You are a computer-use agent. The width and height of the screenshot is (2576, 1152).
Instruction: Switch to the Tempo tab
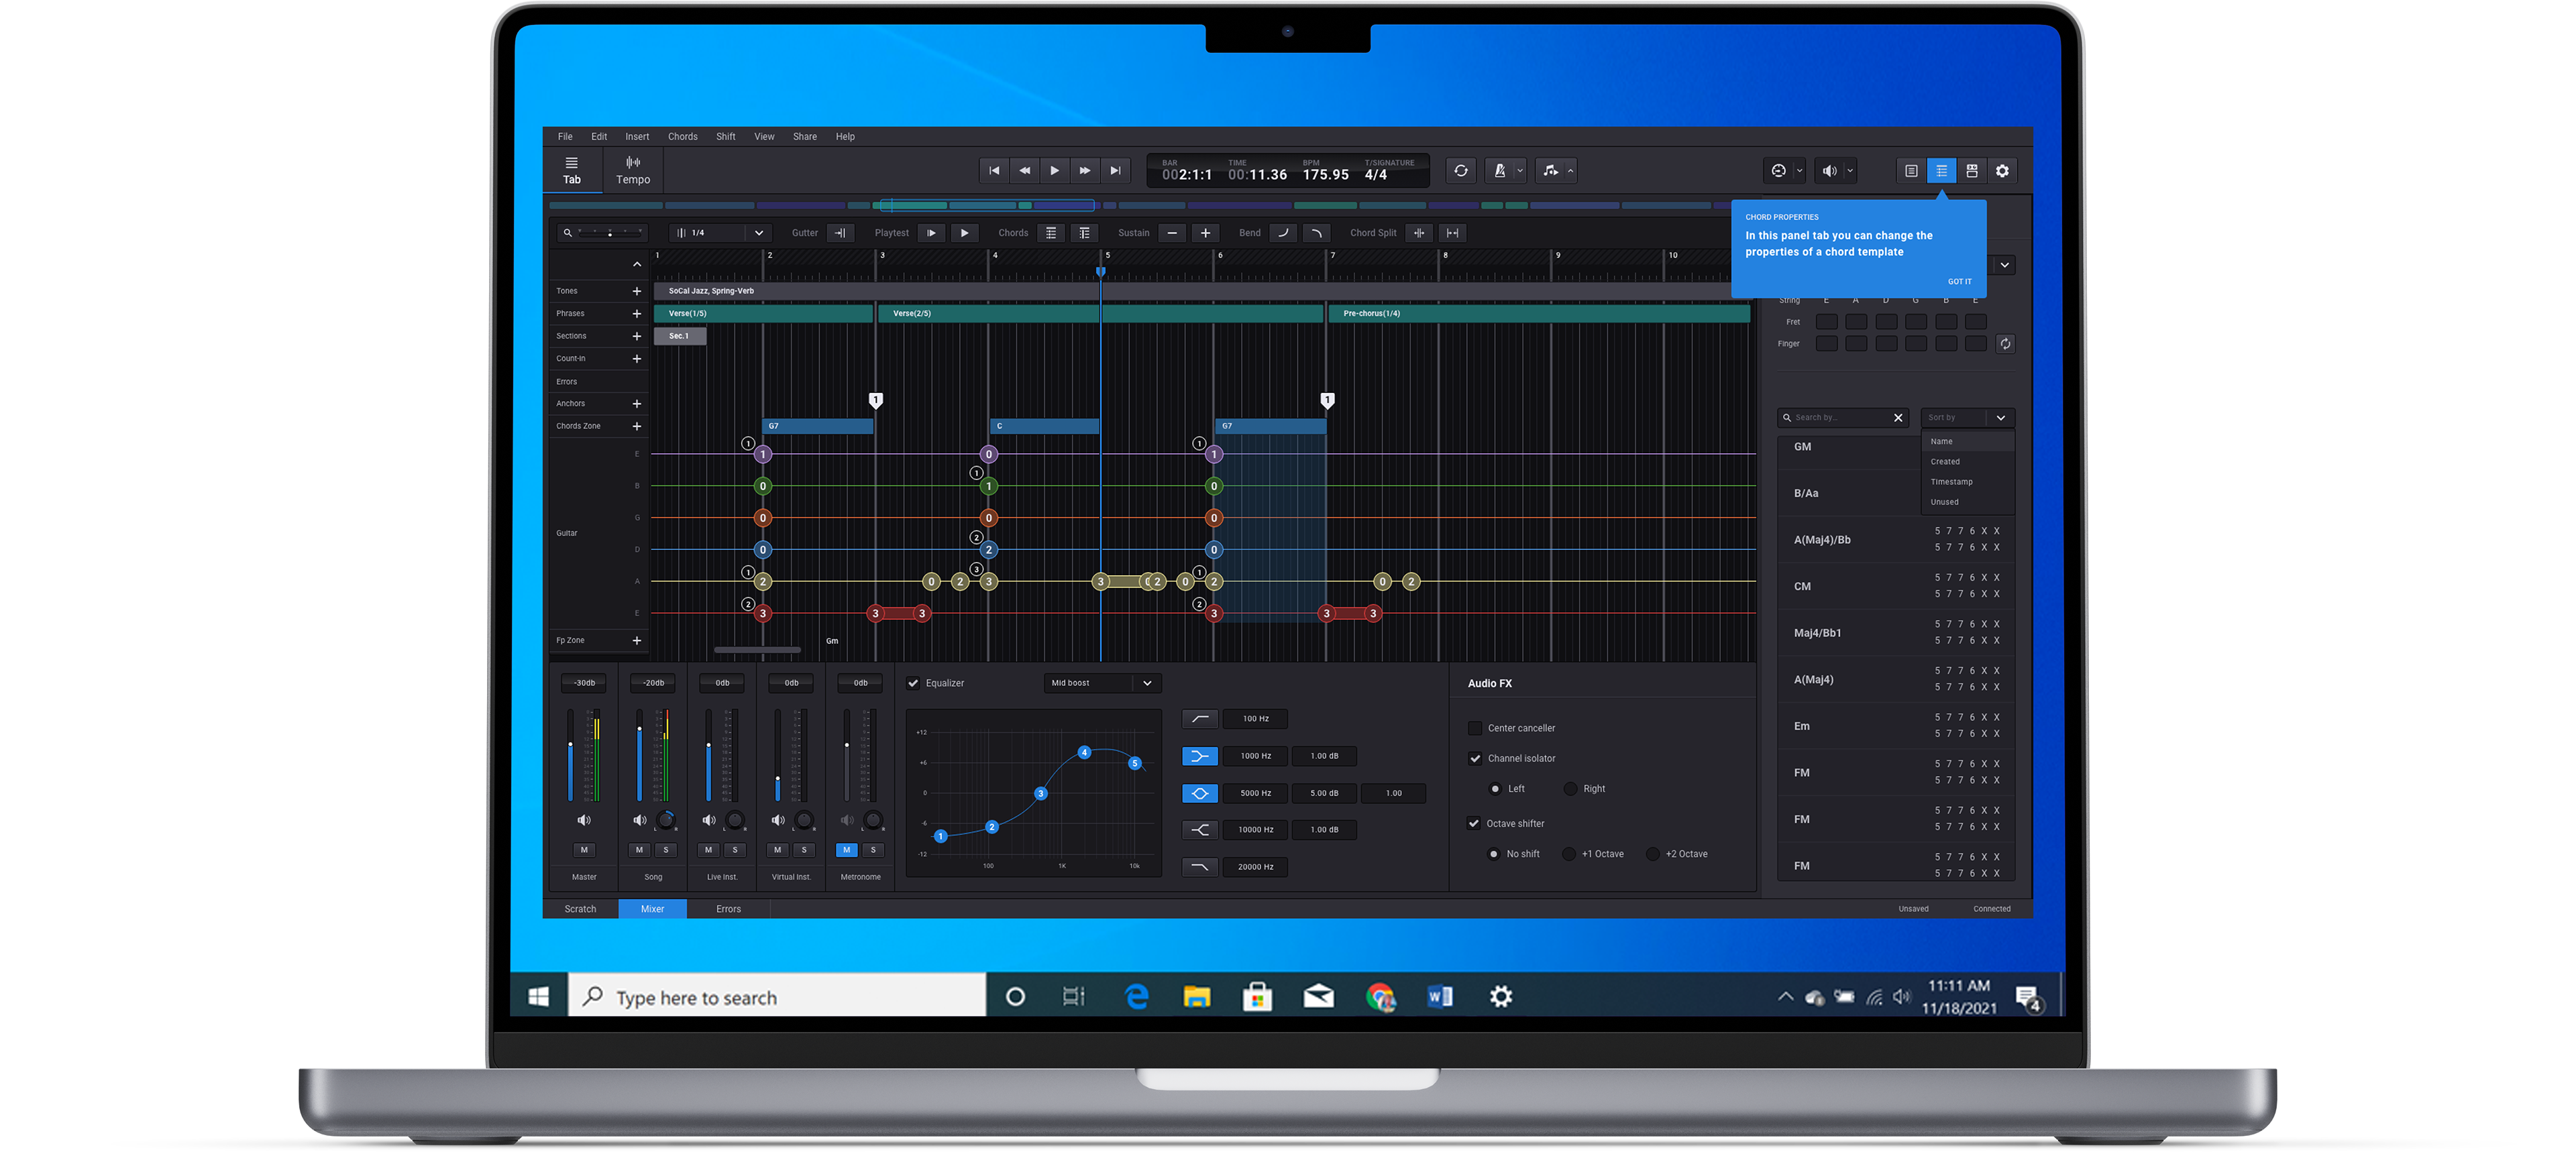[x=633, y=171]
